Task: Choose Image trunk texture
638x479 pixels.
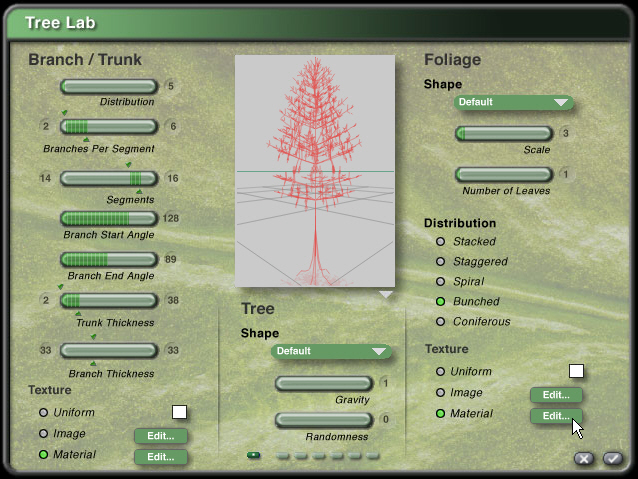Action: point(44,433)
